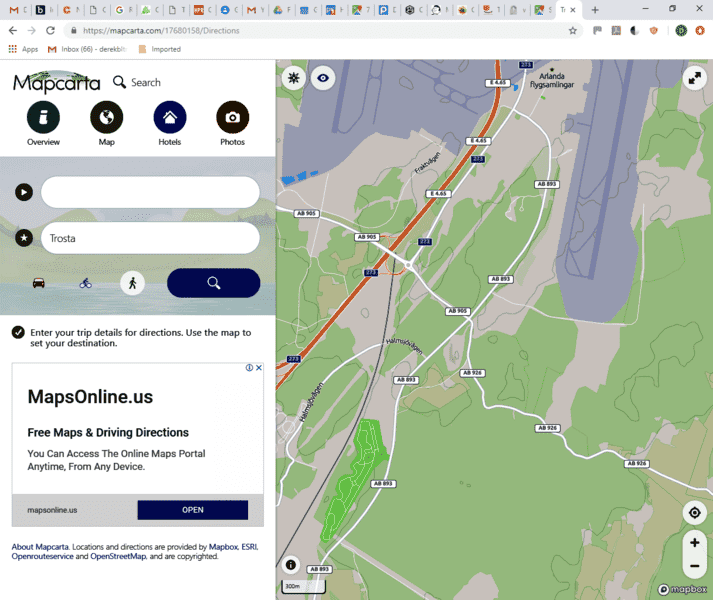Locate my position on map
Screen dimensions: 713x600
coord(694,513)
